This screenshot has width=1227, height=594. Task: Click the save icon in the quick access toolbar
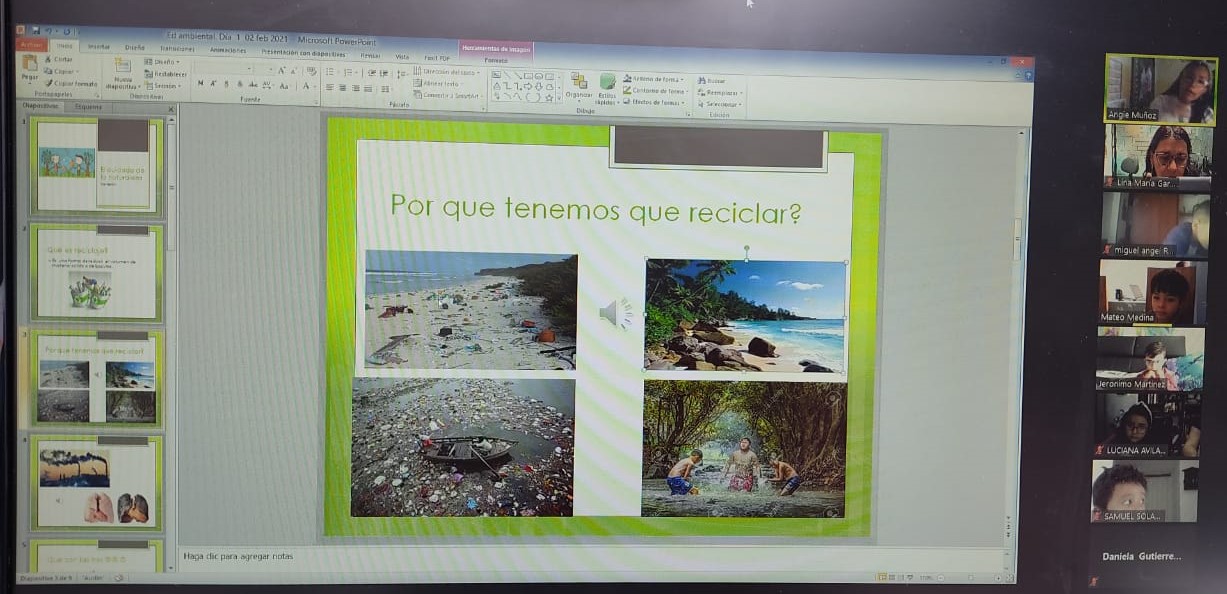tap(35, 31)
